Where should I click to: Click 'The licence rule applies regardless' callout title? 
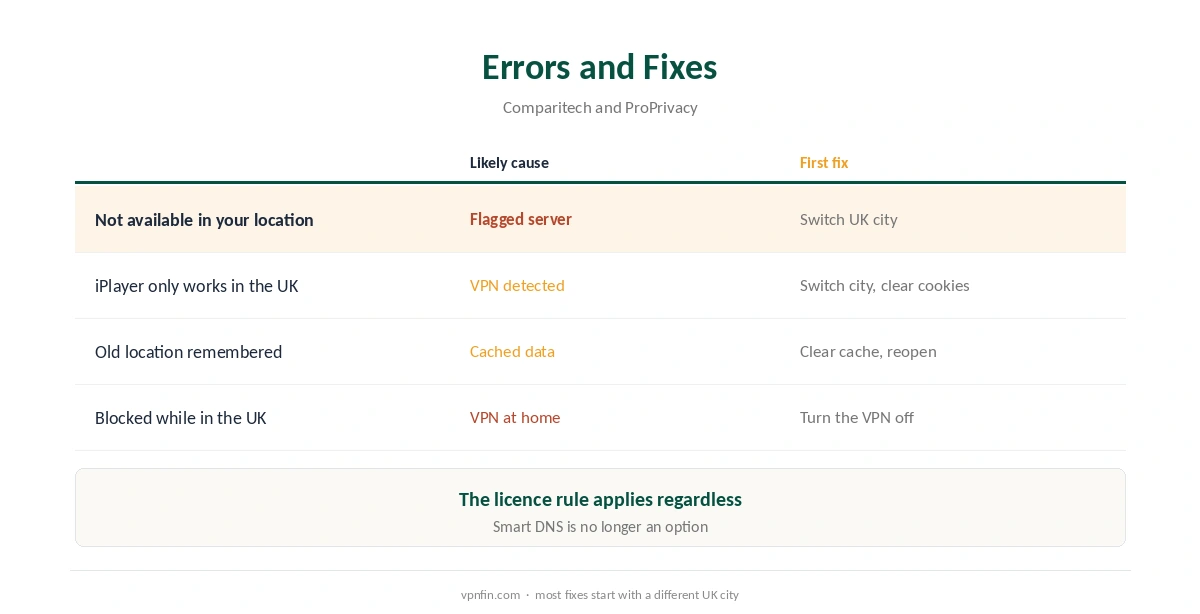point(600,499)
